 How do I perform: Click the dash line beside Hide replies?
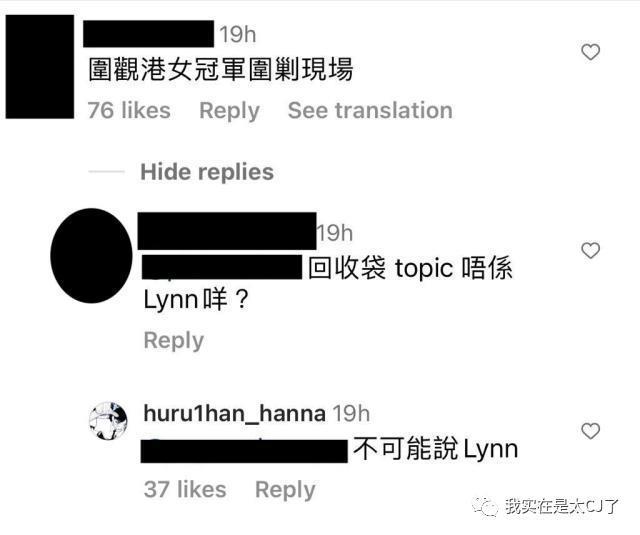[x=107, y=172]
